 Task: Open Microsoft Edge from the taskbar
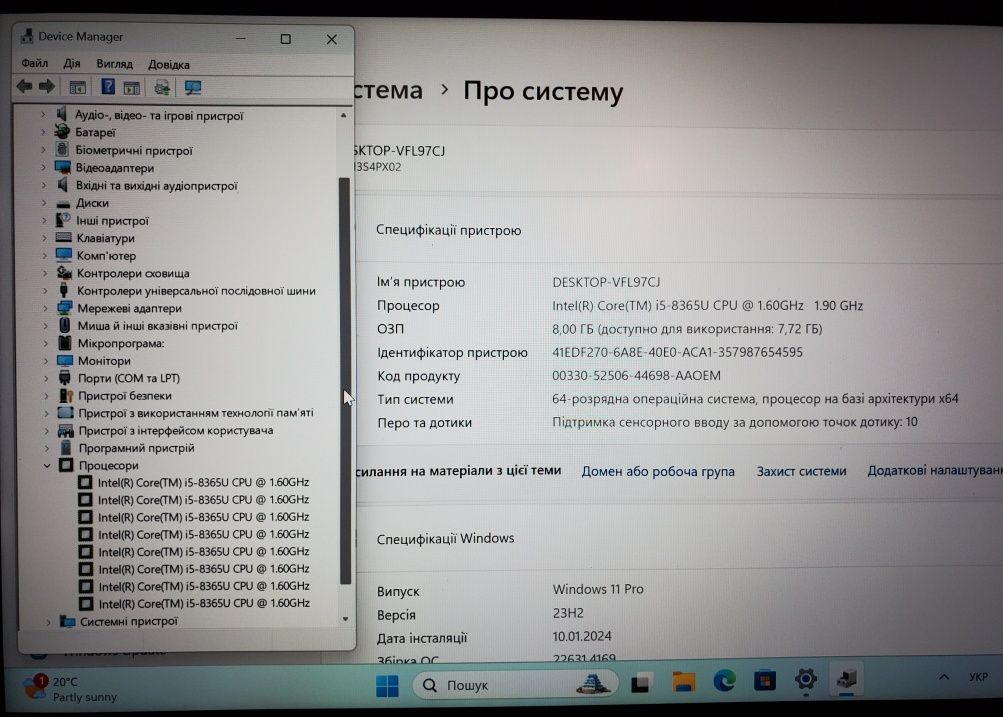click(724, 681)
